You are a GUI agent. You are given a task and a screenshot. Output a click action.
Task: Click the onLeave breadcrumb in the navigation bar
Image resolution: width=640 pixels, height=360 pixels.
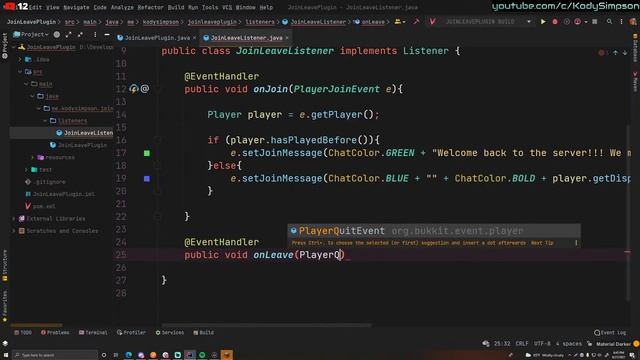tap(373, 22)
